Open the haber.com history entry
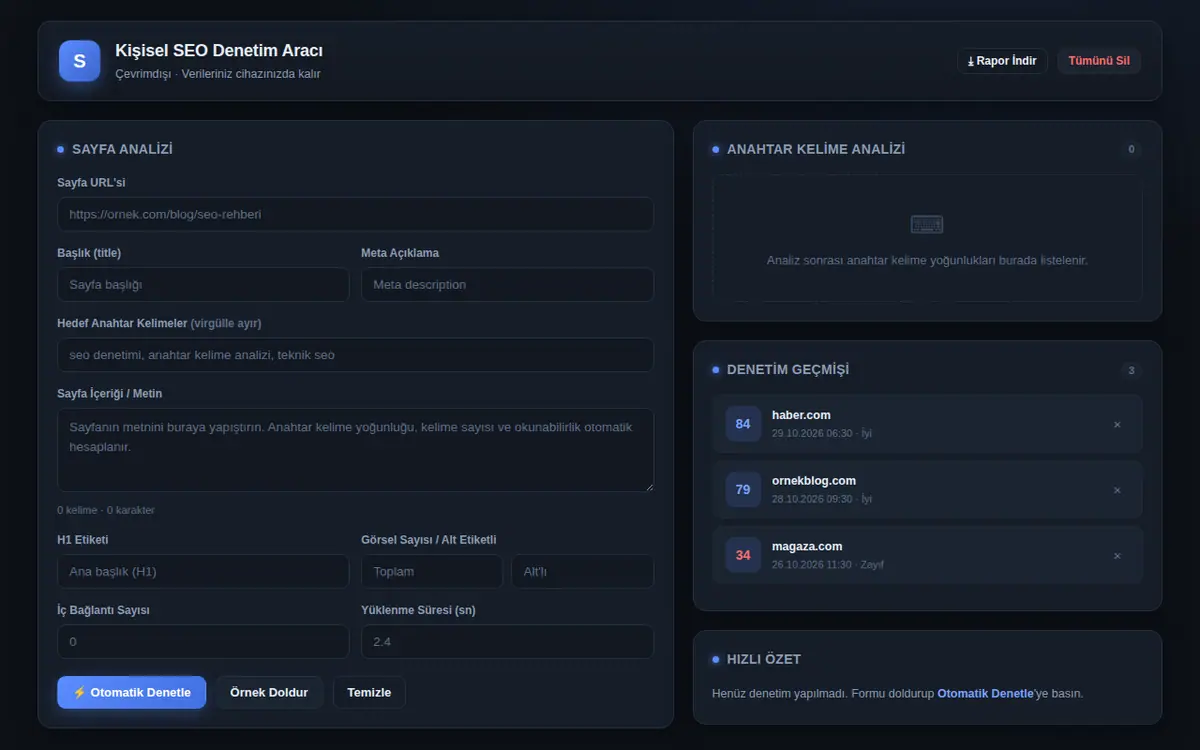 point(927,424)
